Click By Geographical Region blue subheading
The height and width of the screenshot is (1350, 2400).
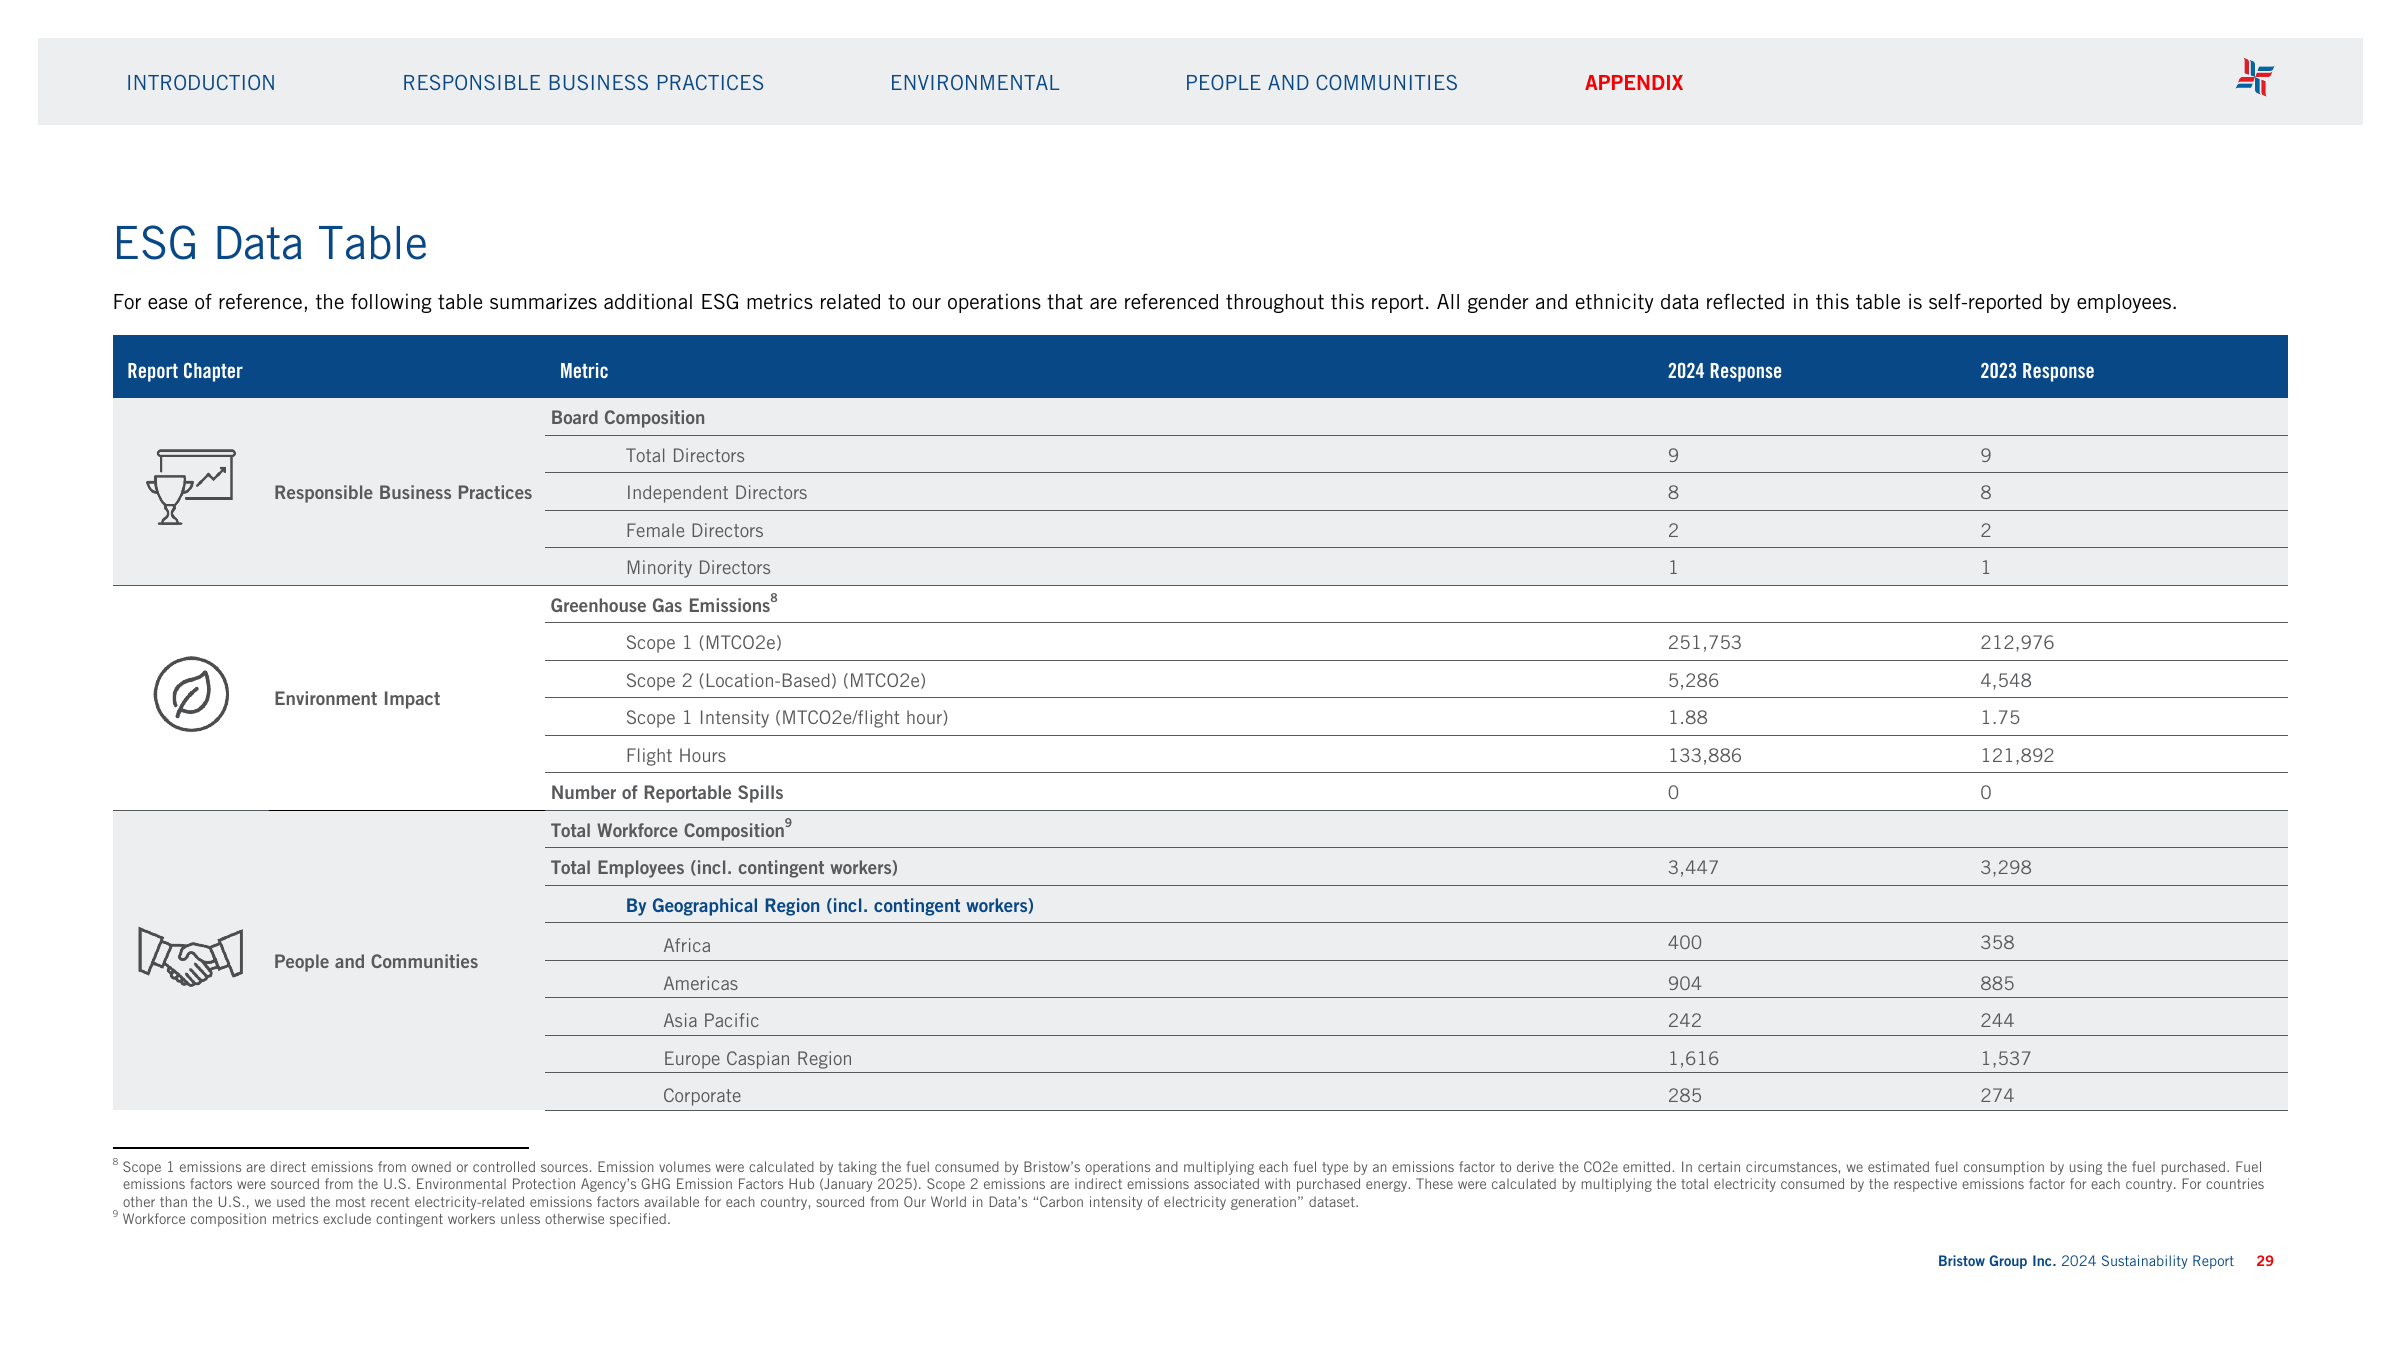pos(830,906)
